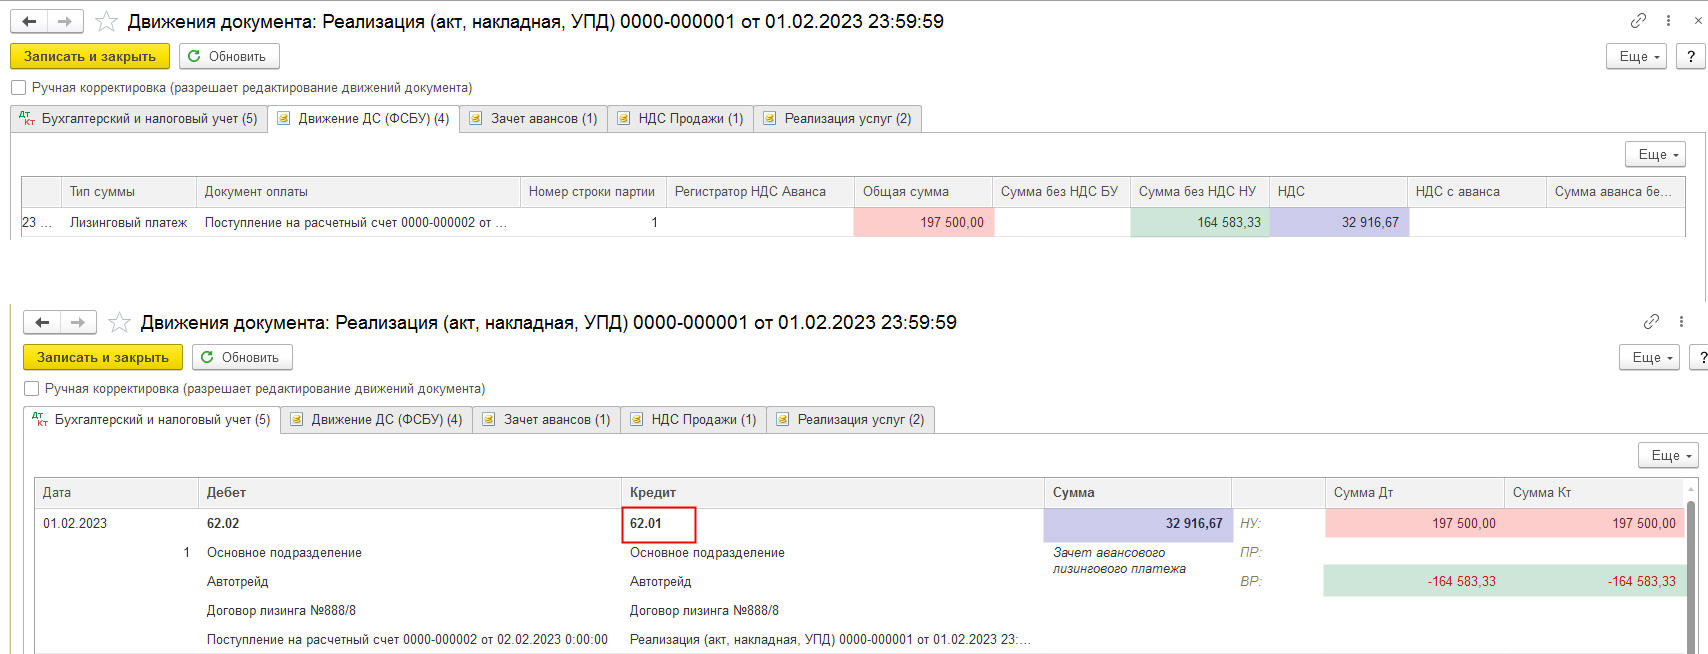Click the chain link icon in bottom window
This screenshot has width=1708, height=654.
[1651, 321]
